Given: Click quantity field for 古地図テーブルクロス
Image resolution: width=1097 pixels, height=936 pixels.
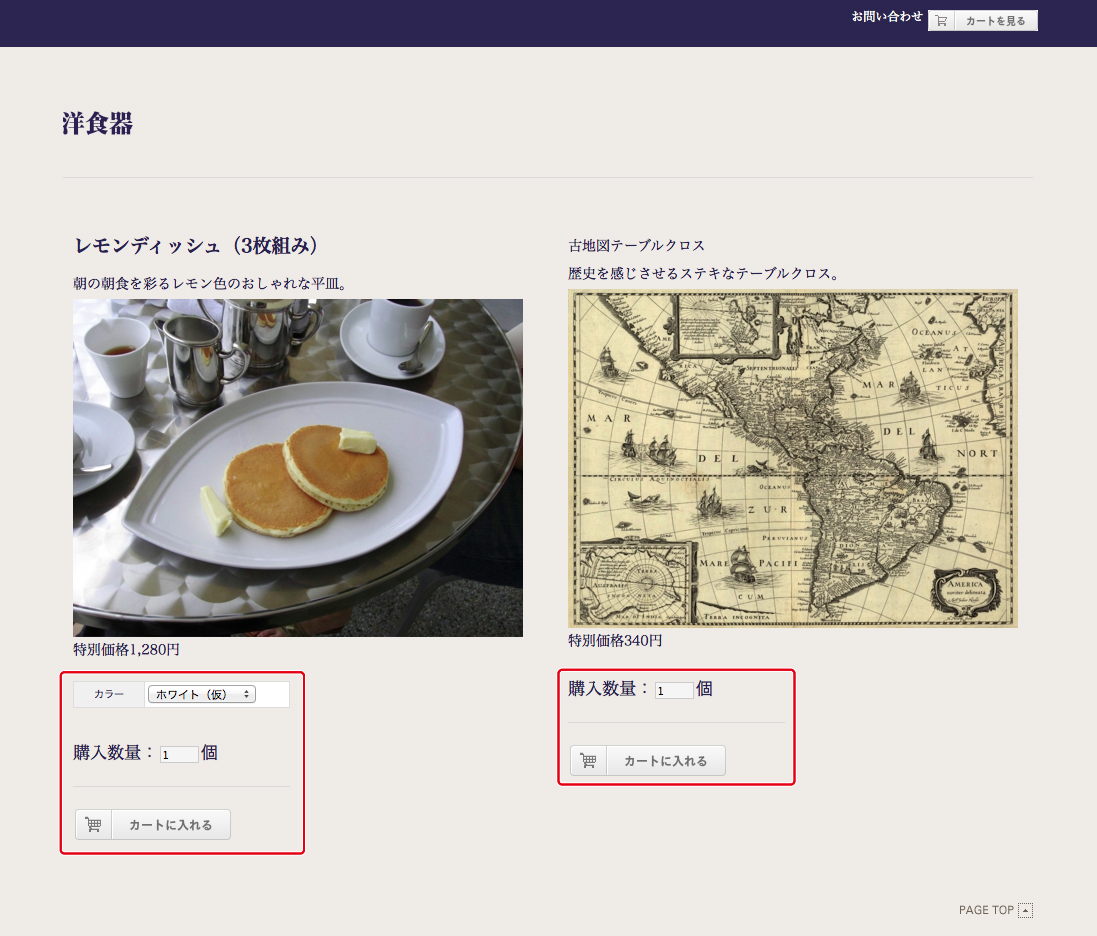Looking at the screenshot, I should tap(674, 690).
